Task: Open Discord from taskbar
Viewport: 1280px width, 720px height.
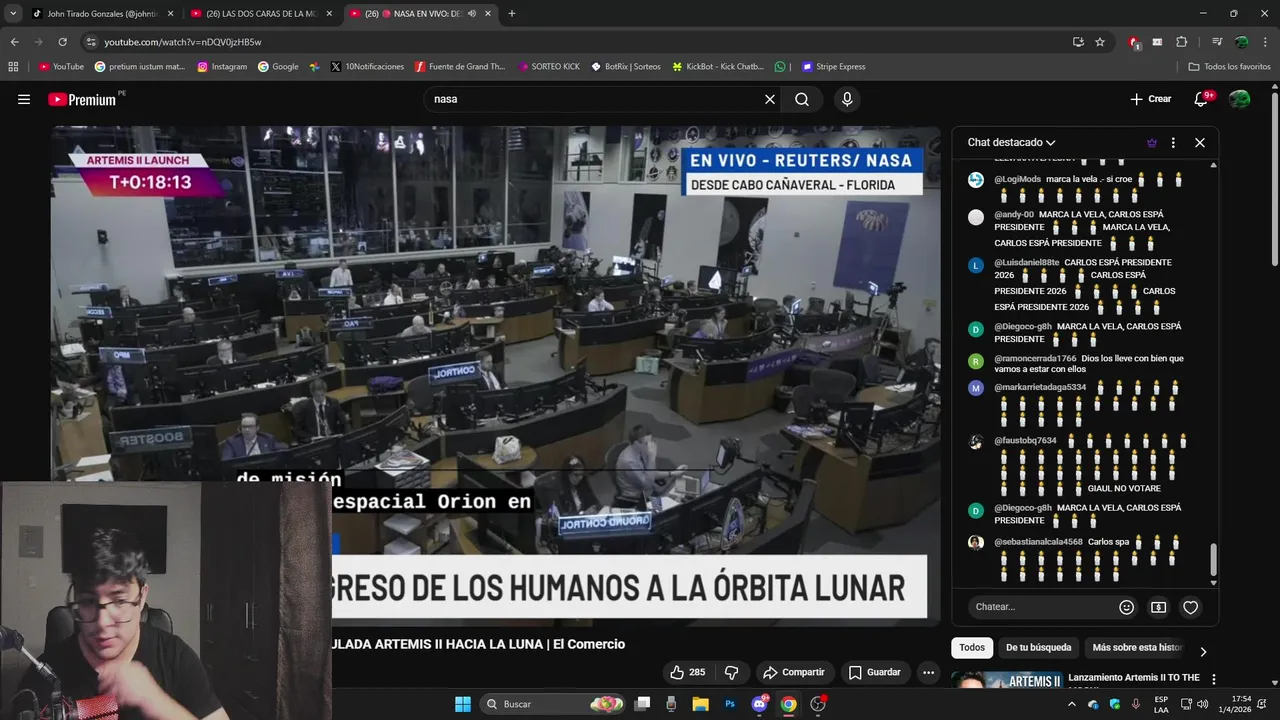Action: click(759, 704)
